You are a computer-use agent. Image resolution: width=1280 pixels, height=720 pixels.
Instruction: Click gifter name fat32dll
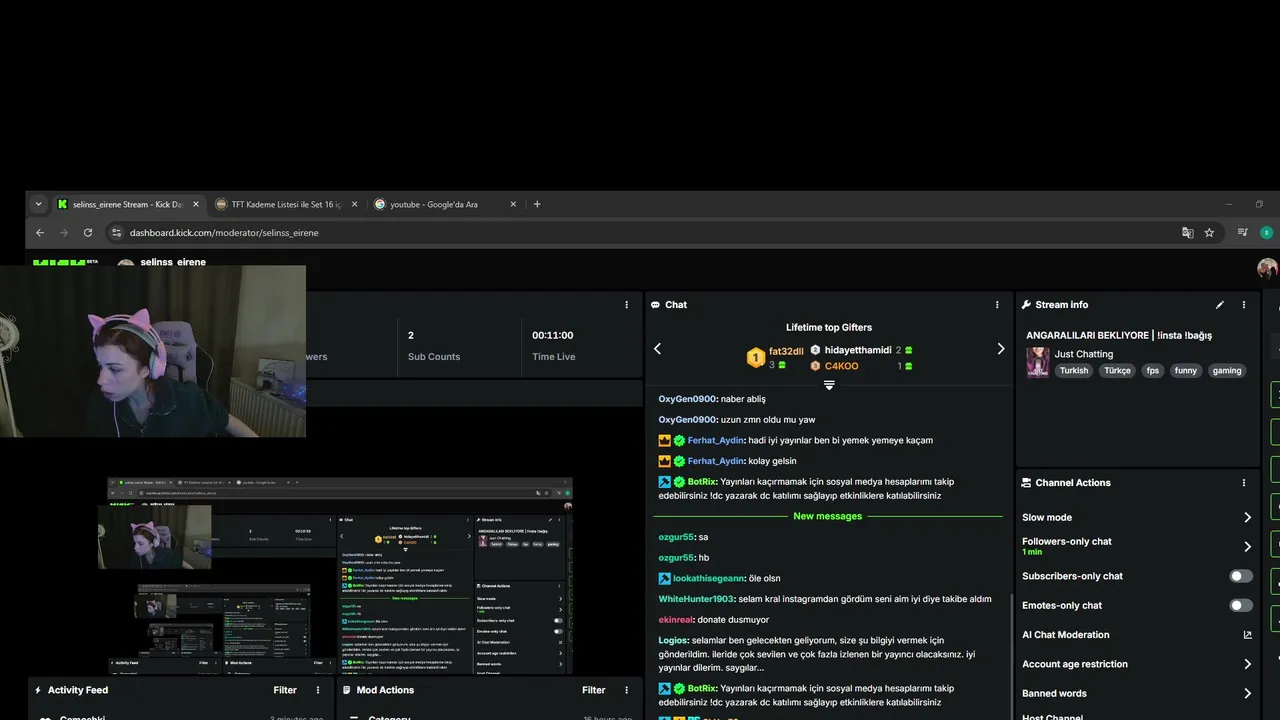click(x=786, y=351)
